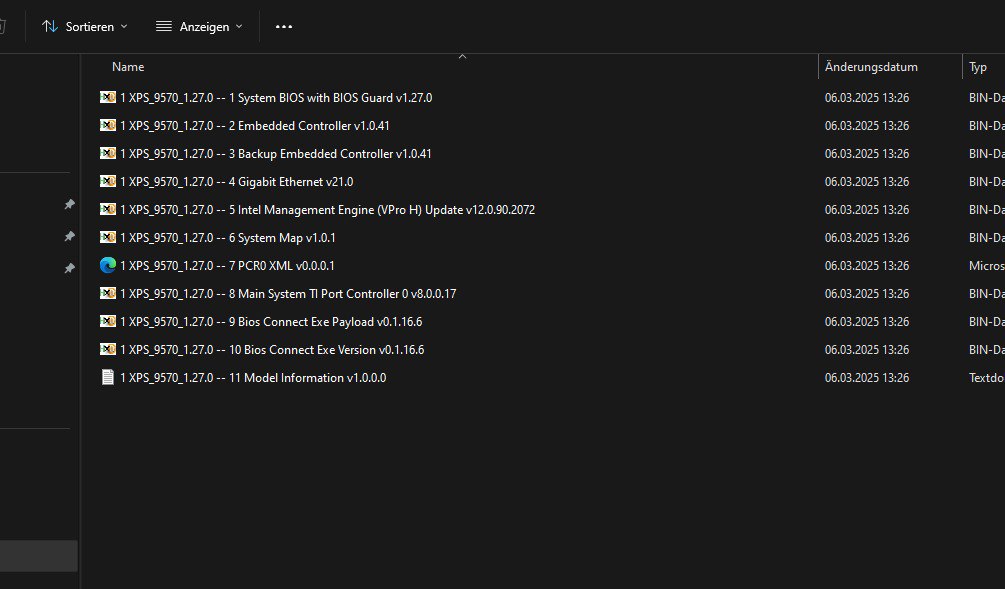1005x589 pixels.
Task: Click the modified date of Model Information row
Action: pos(867,377)
